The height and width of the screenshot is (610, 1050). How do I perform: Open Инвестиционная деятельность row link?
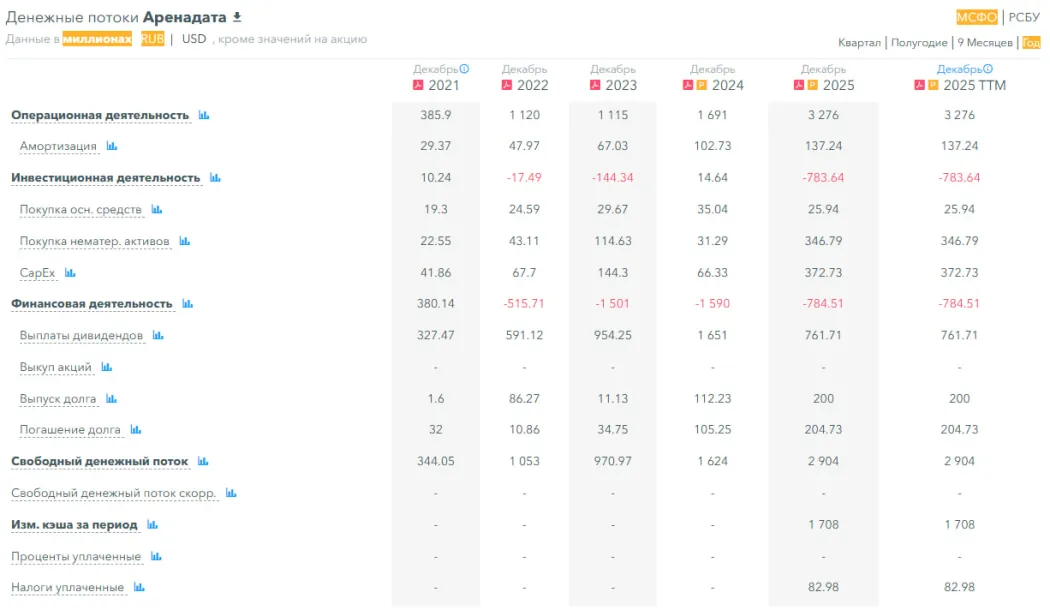click(x=106, y=178)
